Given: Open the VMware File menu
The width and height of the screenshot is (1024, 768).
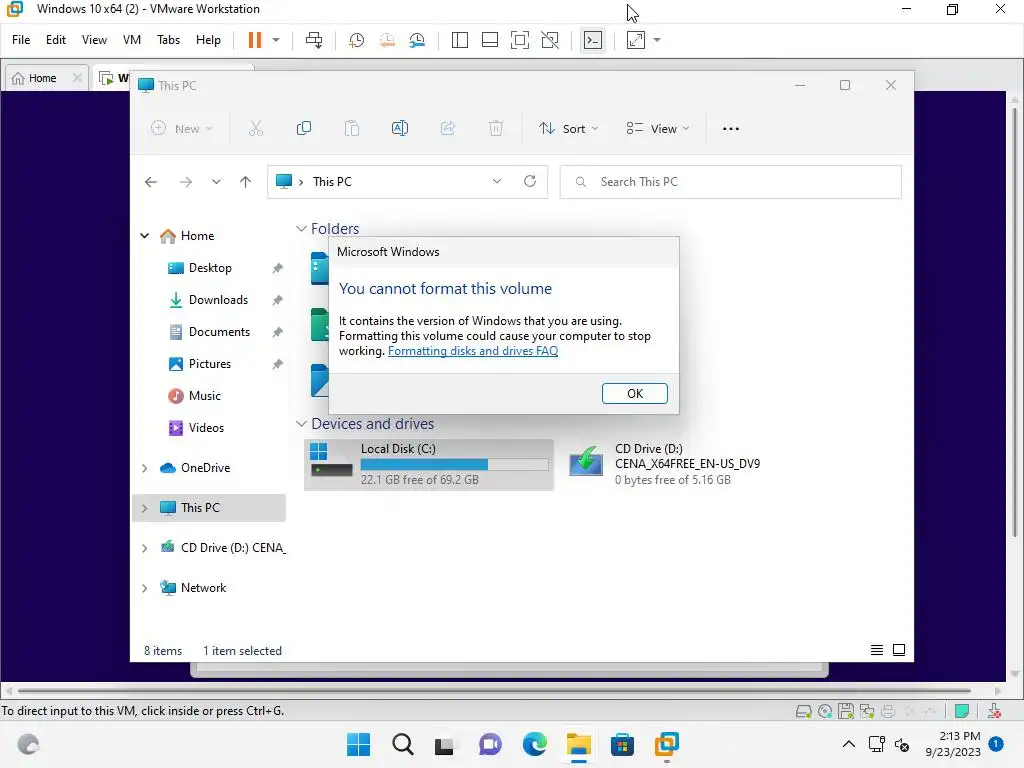Looking at the screenshot, I should click(x=21, y=40).
